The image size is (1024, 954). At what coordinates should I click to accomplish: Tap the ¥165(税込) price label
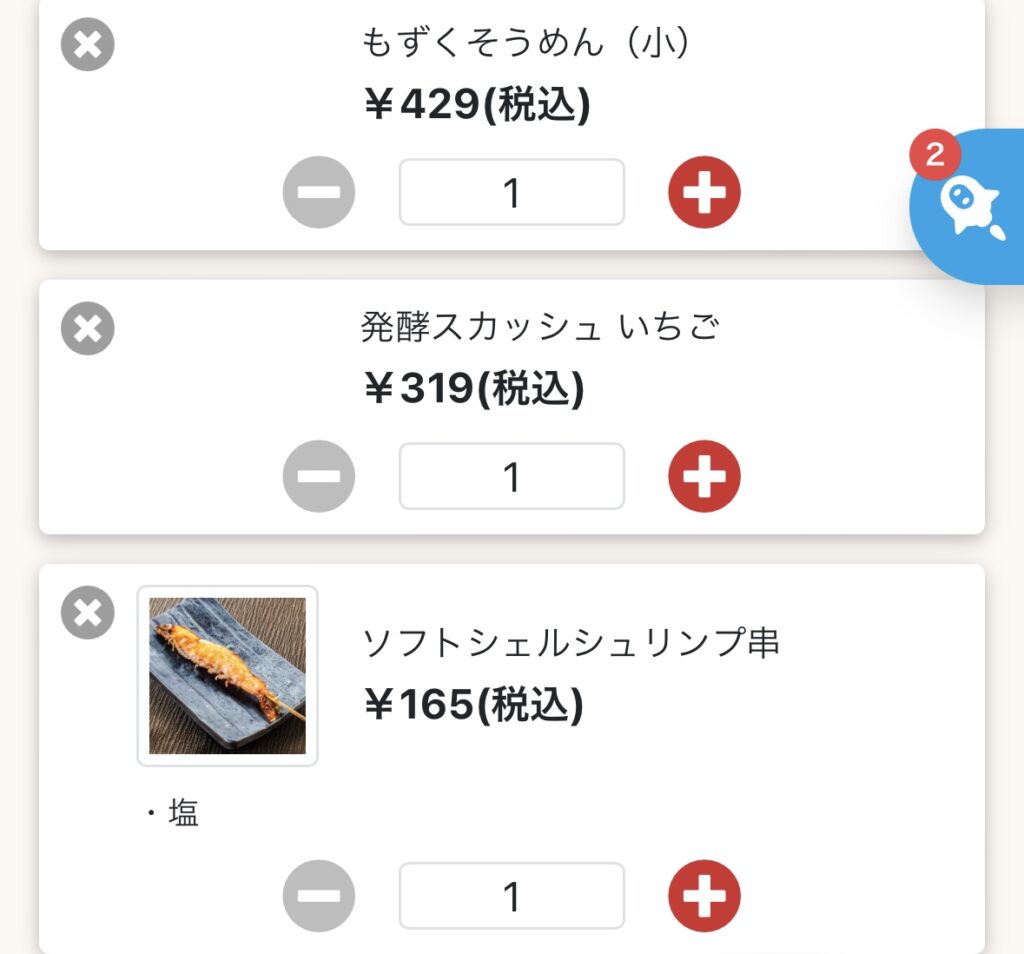coord(474,705)
